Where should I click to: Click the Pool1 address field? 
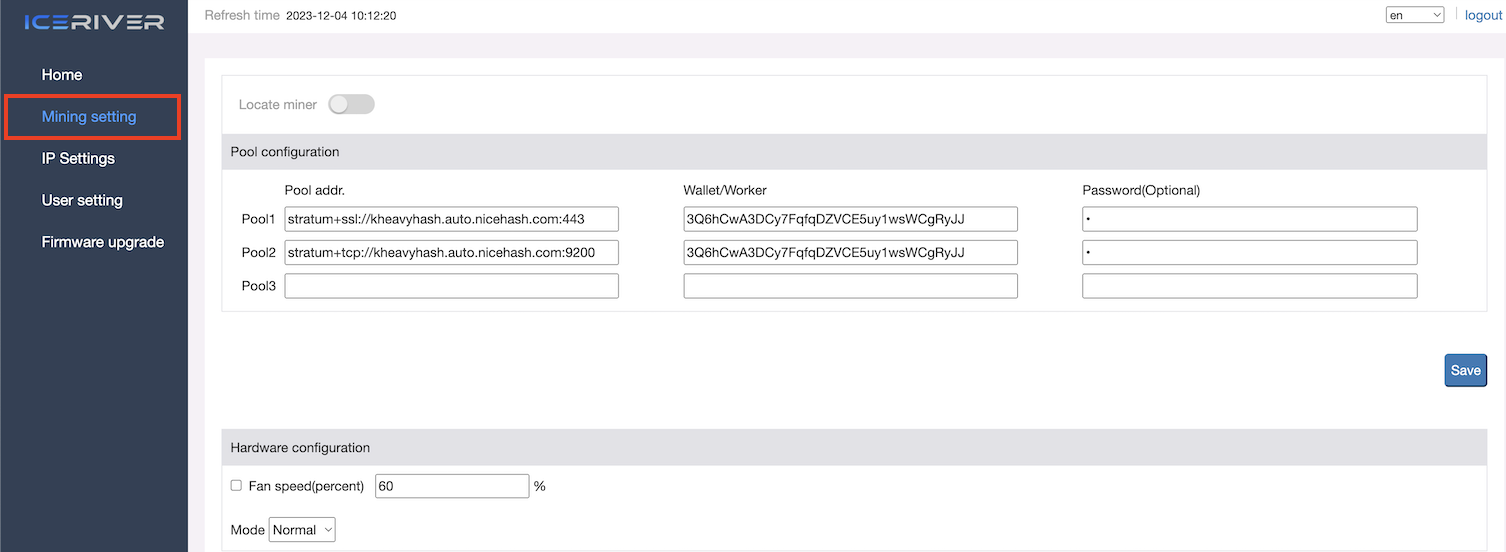(452, 219)
